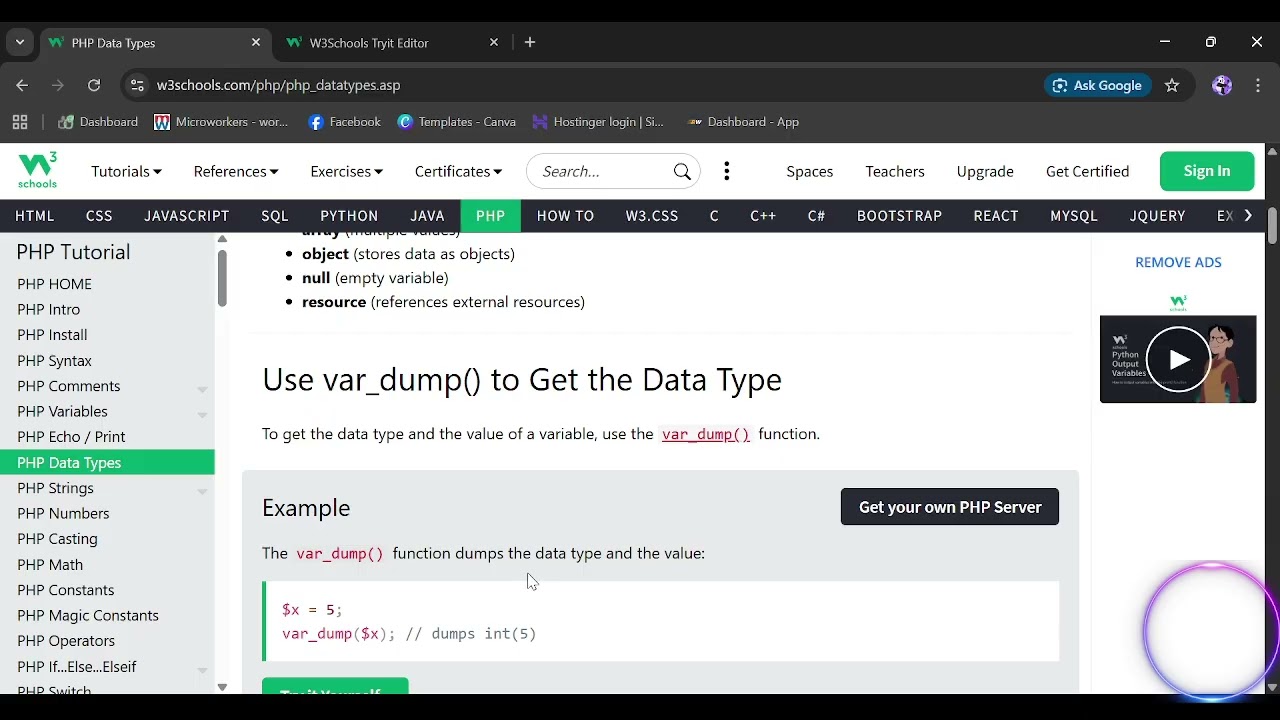Click the bookmarks apps grid icon

[x=20, y=122]
